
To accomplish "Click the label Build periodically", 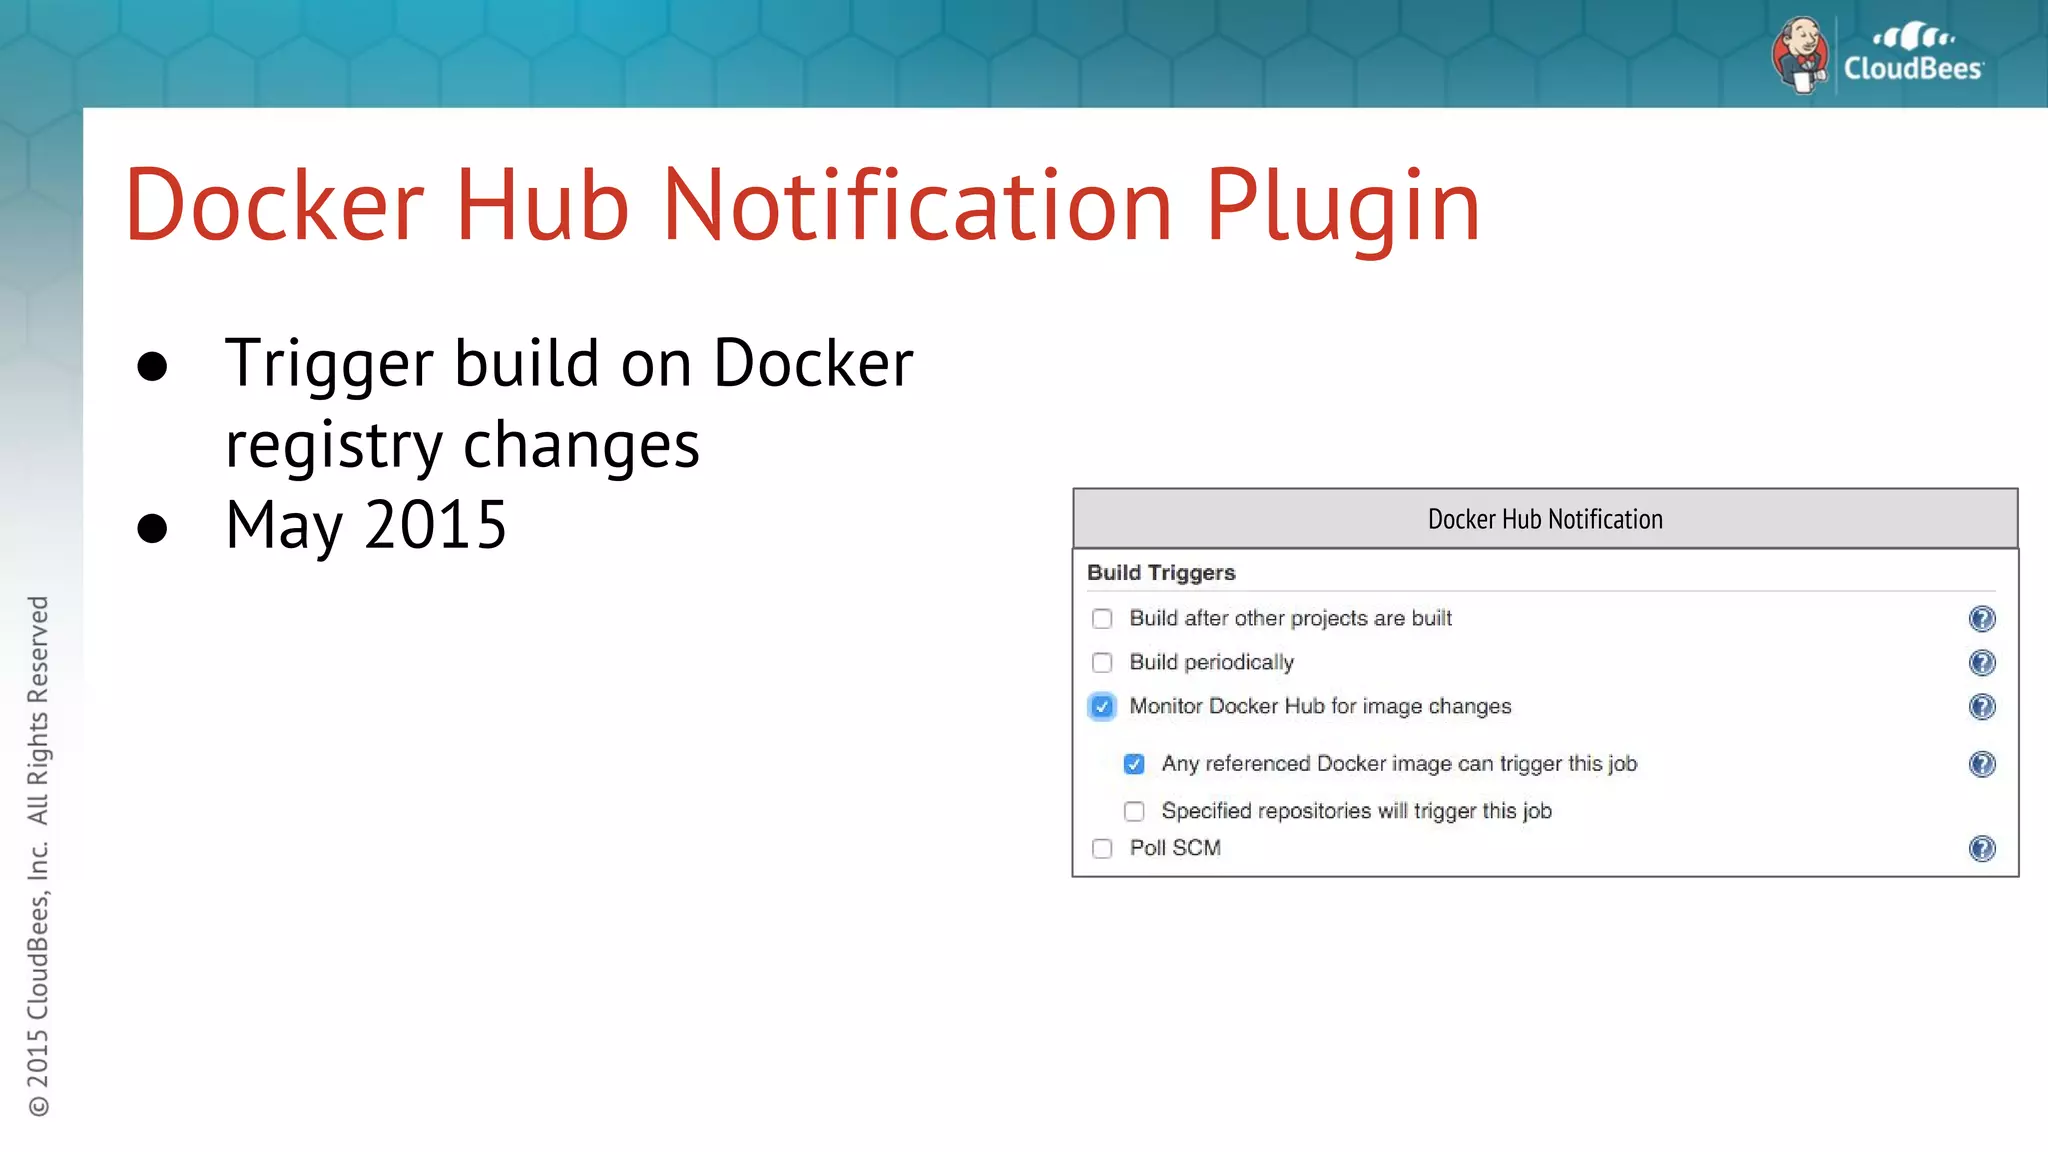I will (x=1211, y=663).
